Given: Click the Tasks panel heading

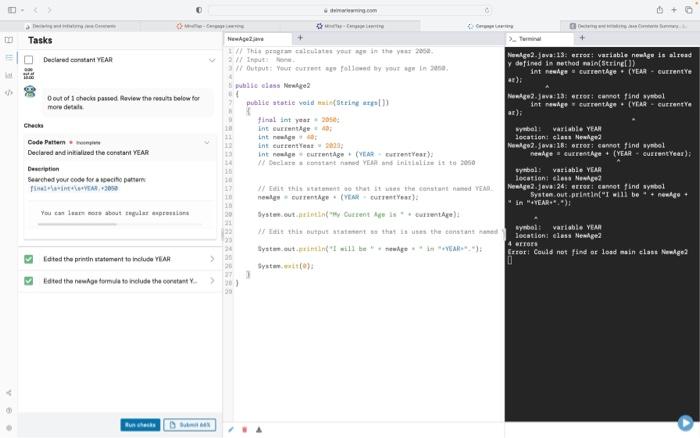Looking at the screenshot, I should click(x=40, y=40).
